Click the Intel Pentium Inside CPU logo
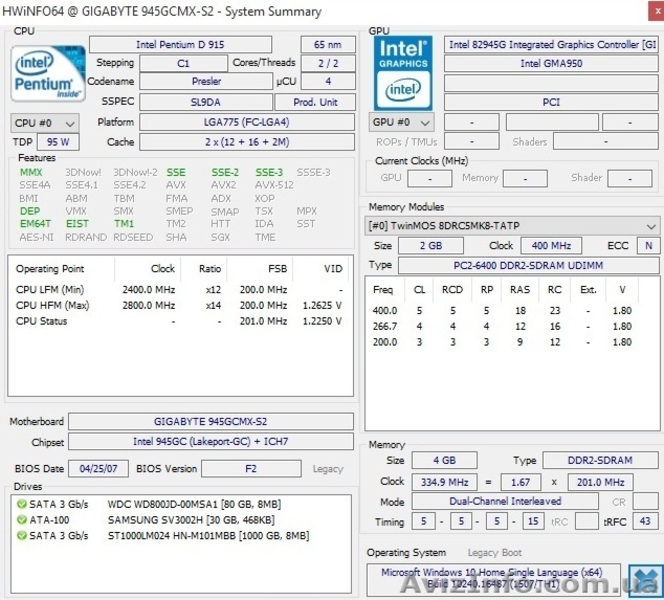Image resolution: width=664 pixels, height=600 pixels. [x=48, y=73]
